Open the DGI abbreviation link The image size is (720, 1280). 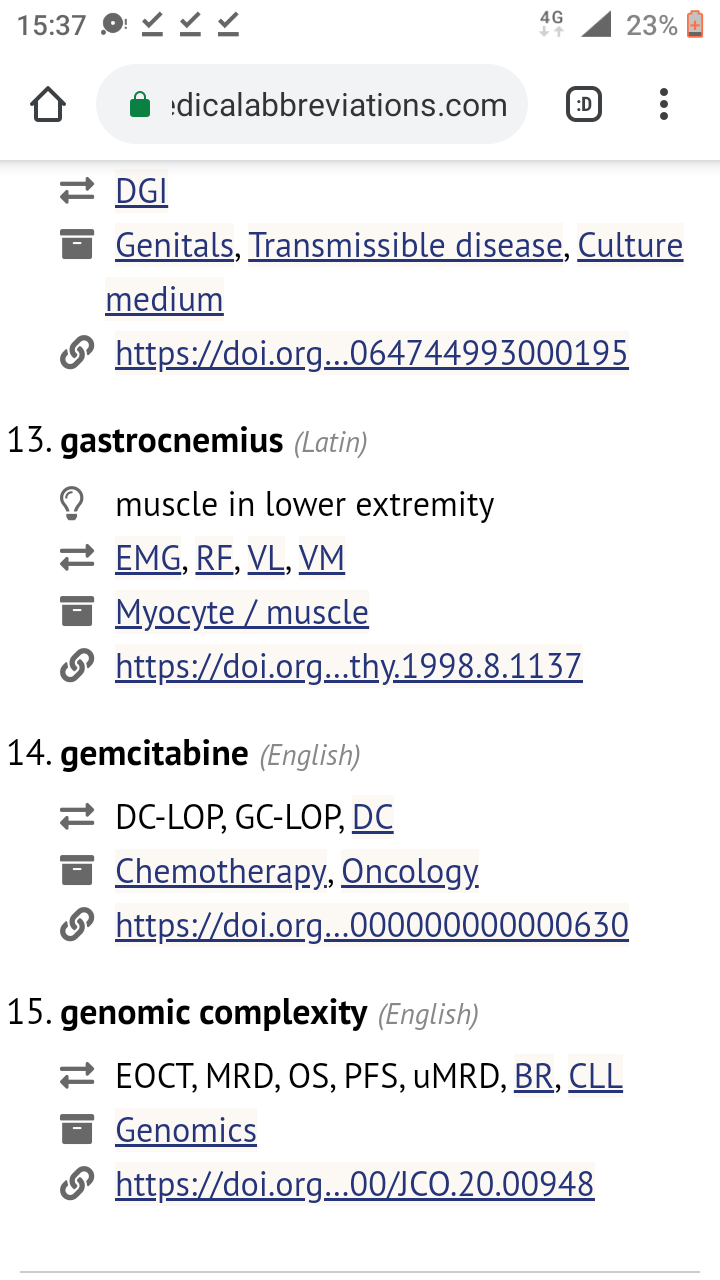(x=141, y=191)
